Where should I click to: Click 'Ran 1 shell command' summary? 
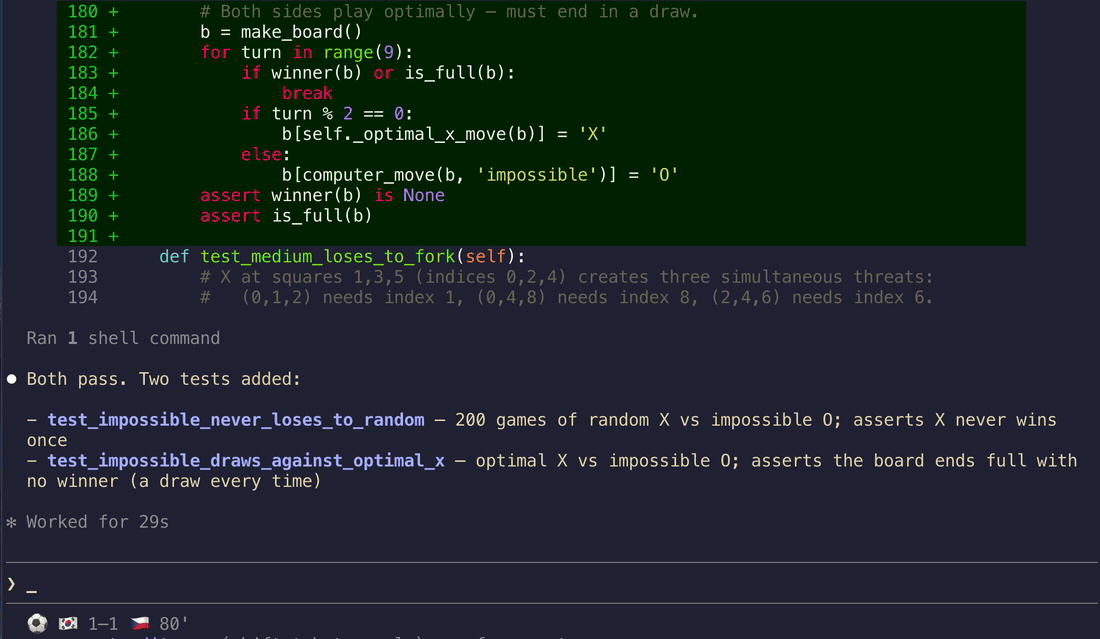click(x=123, y=338)
